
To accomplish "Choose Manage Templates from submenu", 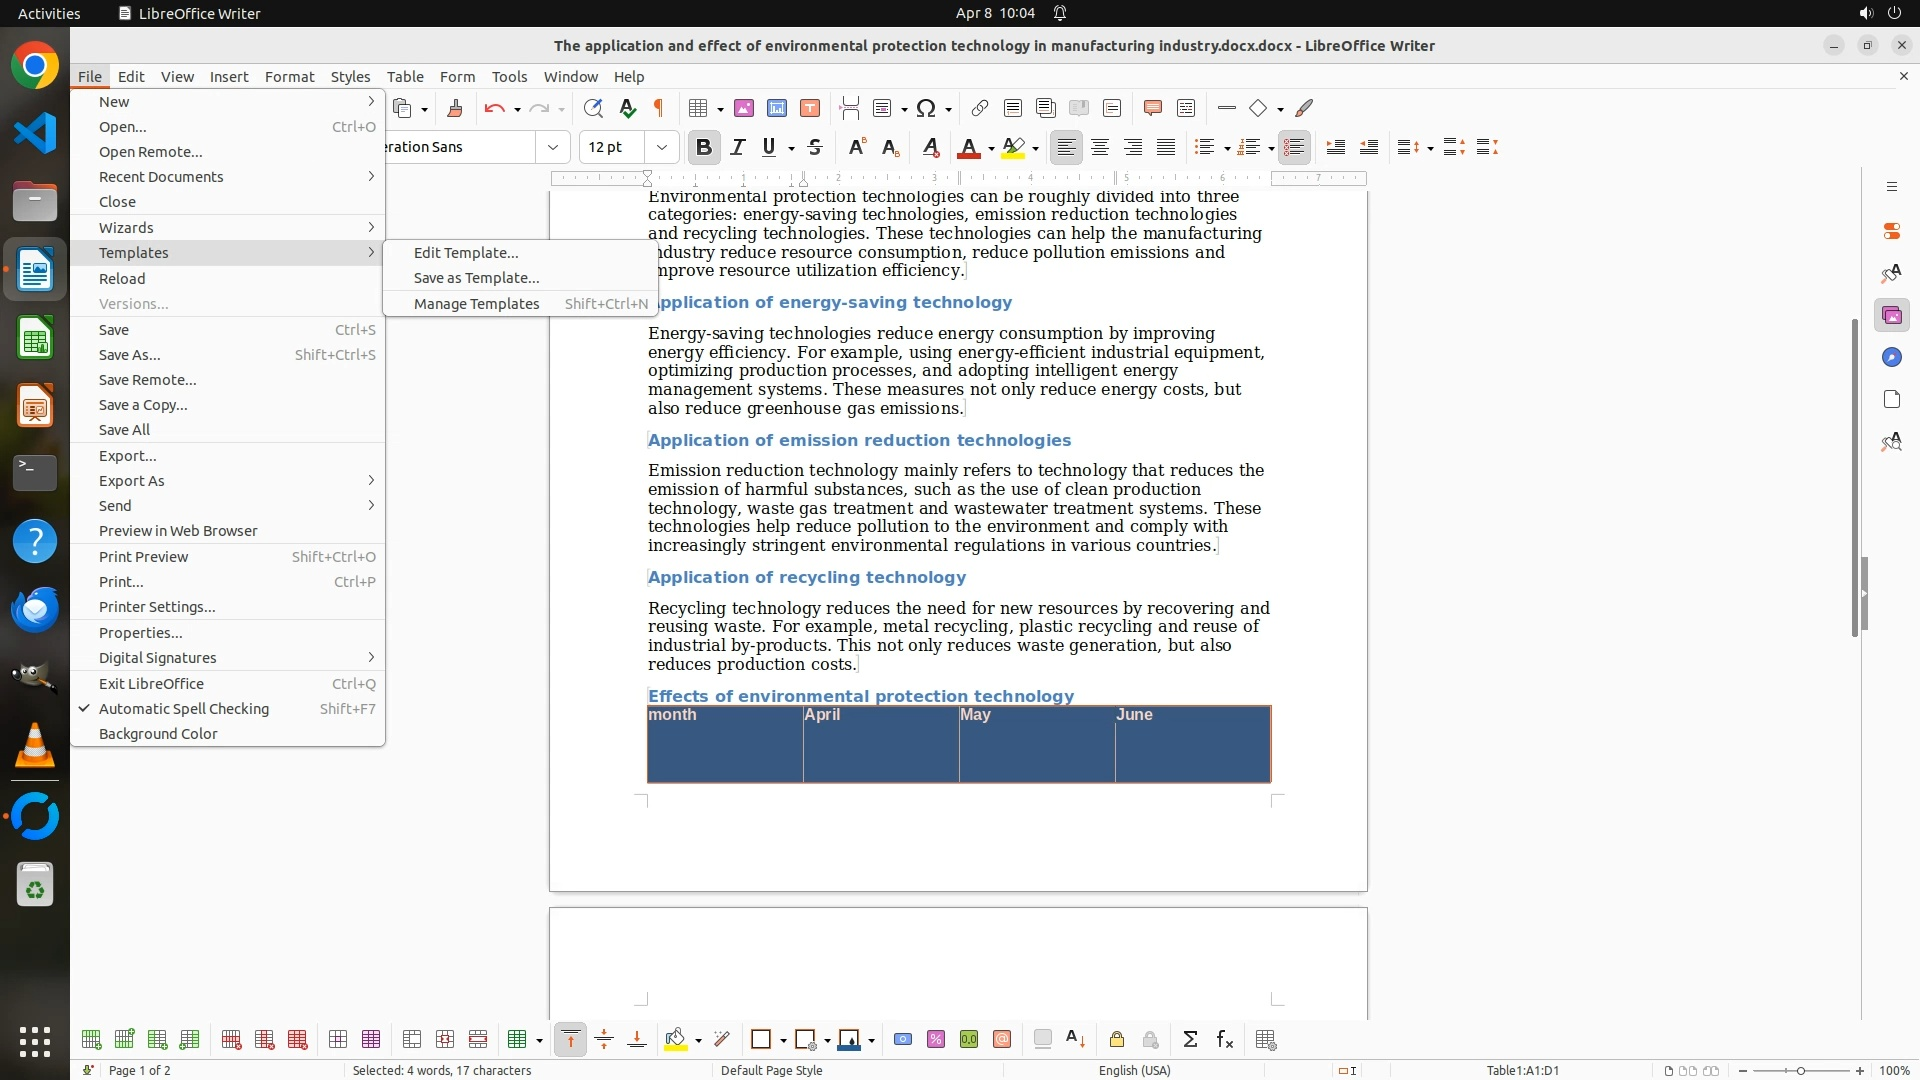I will point(476,304).
